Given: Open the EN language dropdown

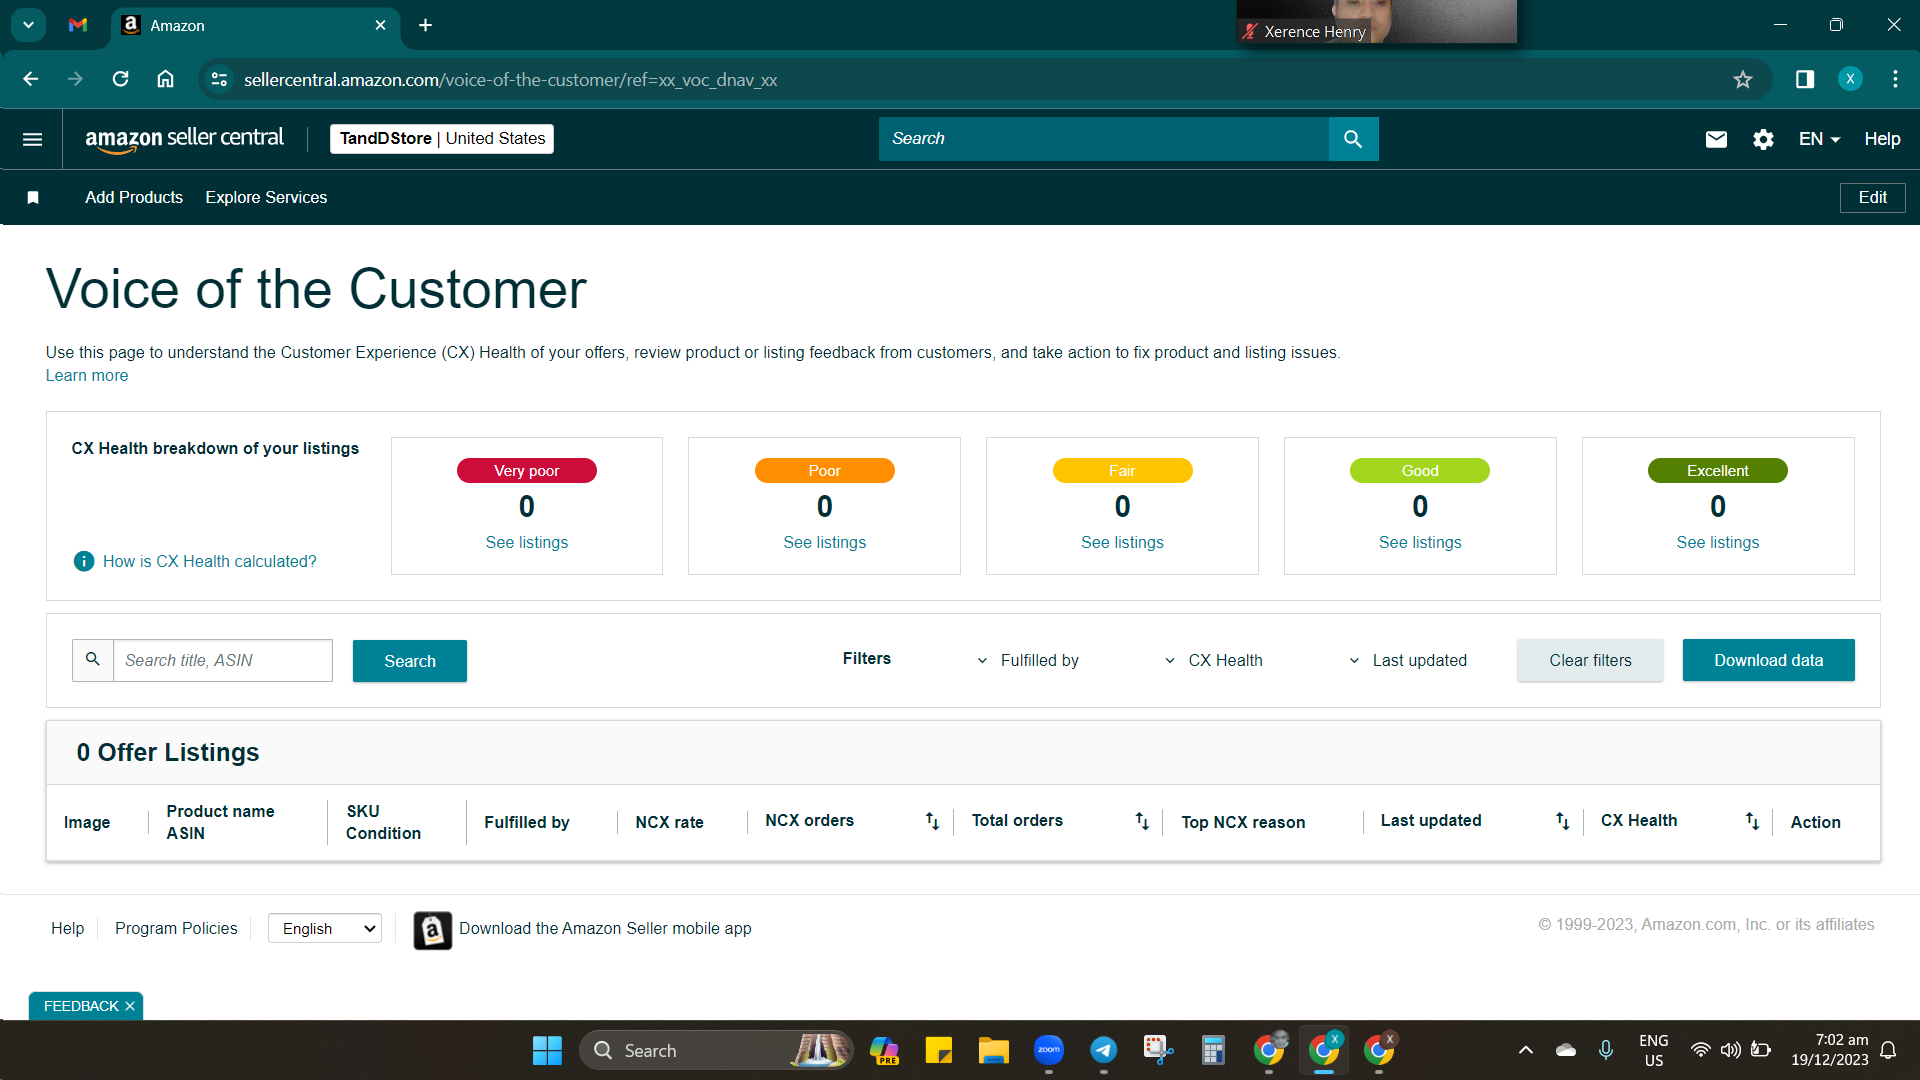Looking at the screenshot, I should (x=1819, y=139).
